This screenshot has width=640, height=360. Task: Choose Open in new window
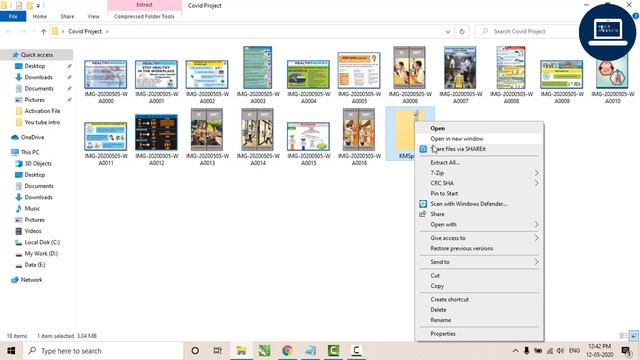coord(457,139)
